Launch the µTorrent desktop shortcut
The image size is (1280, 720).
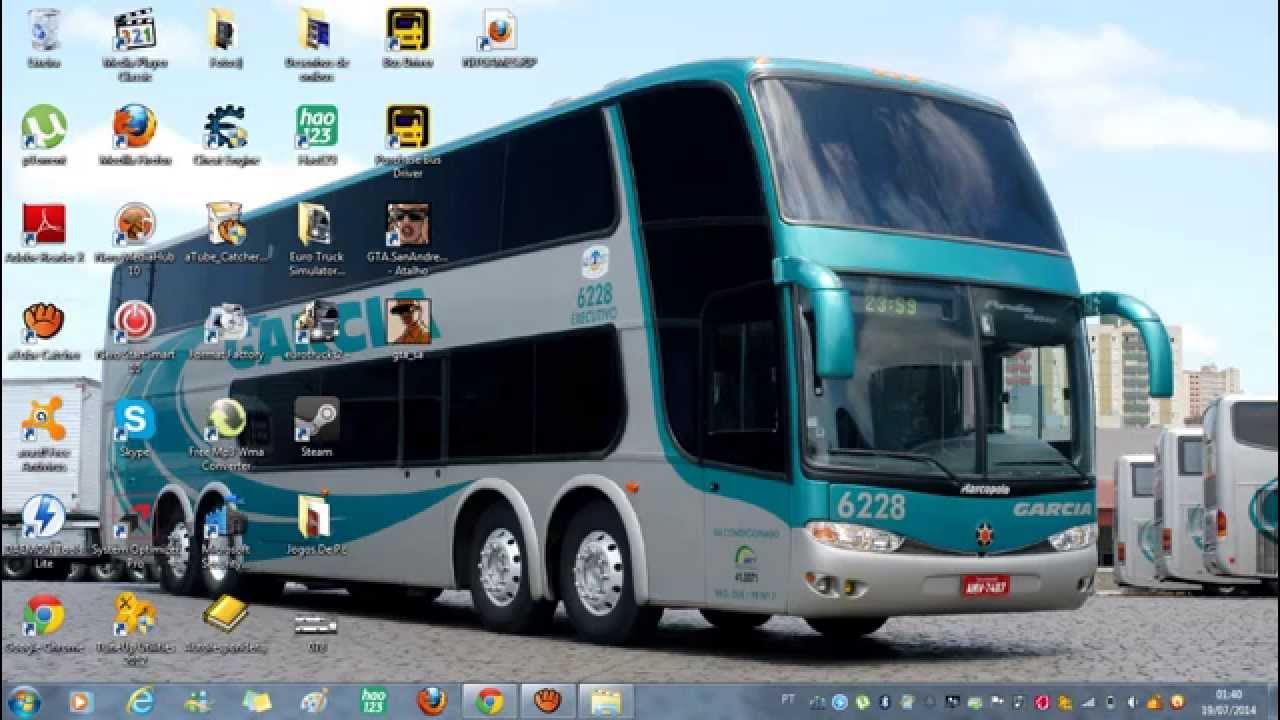click(44, 135)
